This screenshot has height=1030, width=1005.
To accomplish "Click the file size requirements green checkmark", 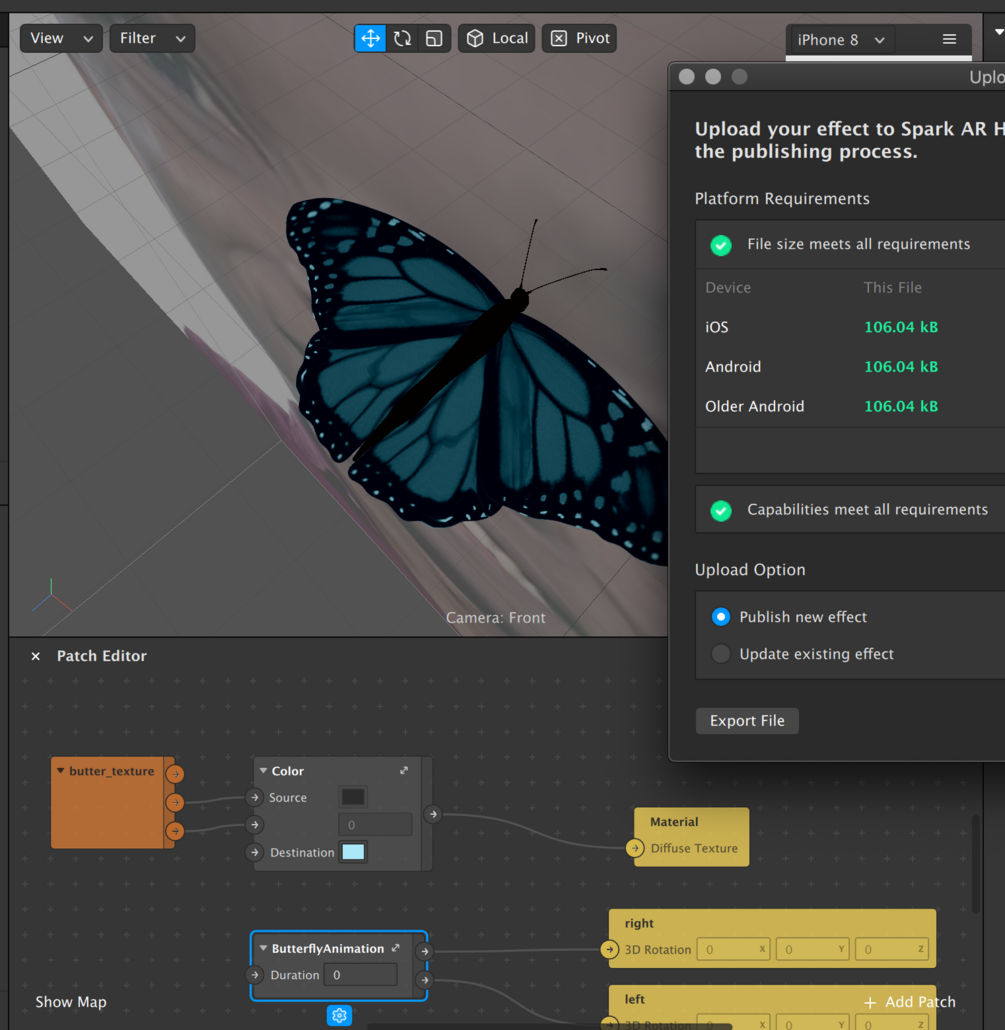I will click(721, 245).
